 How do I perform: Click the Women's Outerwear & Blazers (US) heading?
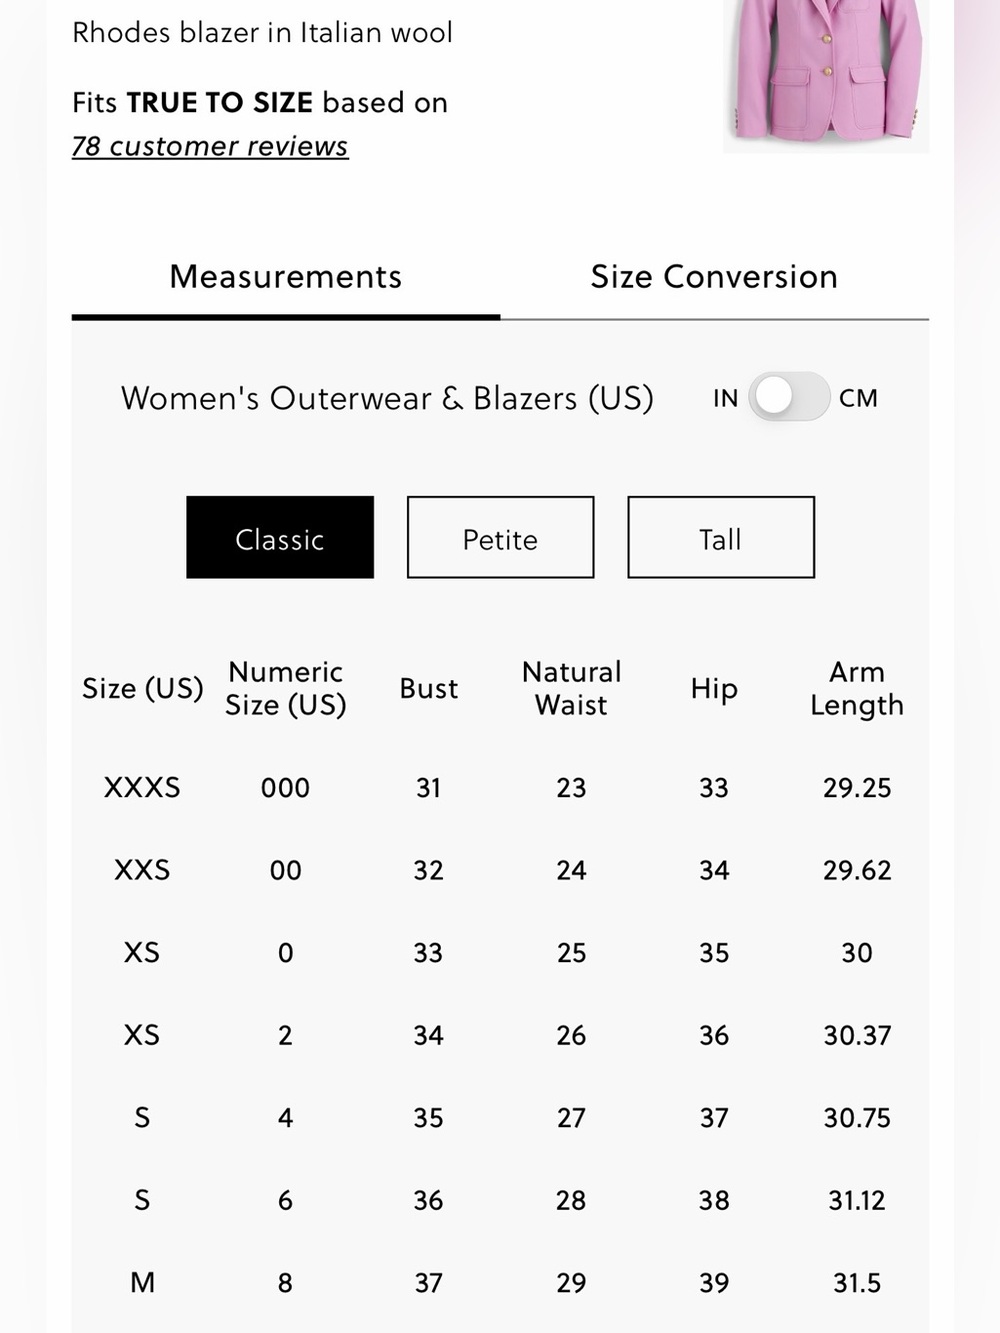pyautogui.click(x=387, y=398)
